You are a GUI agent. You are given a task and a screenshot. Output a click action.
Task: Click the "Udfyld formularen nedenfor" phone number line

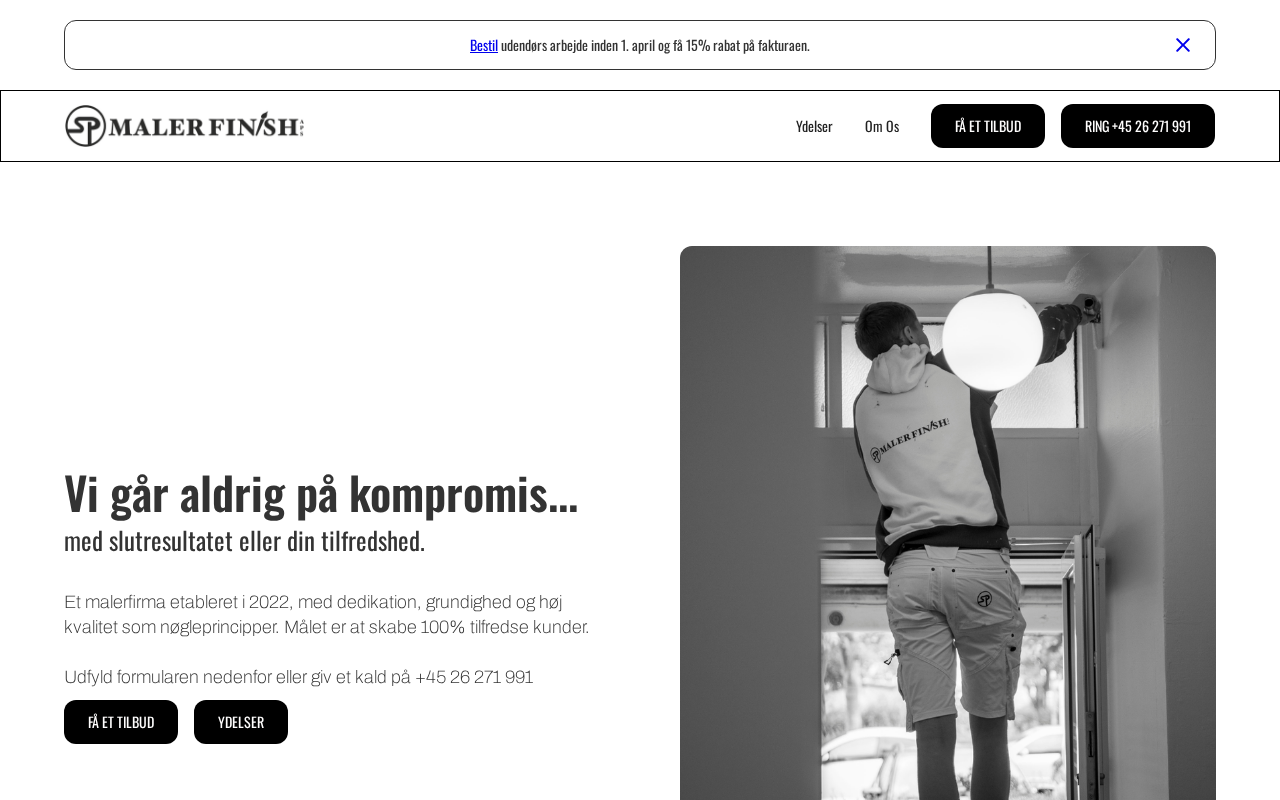pyautogui.click(x=299, y=677)
